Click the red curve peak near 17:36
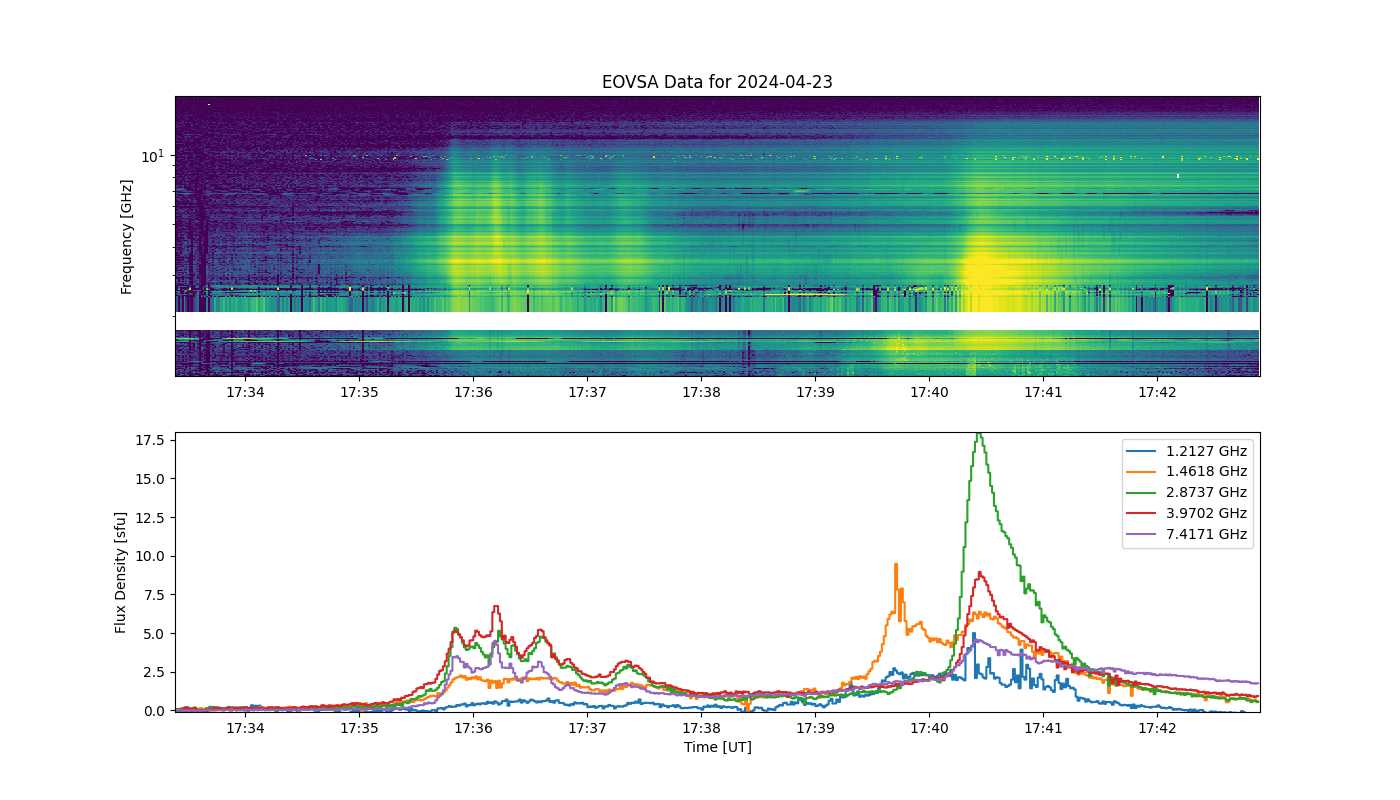This screenshot has height=800, width=1400. [495, 607]
